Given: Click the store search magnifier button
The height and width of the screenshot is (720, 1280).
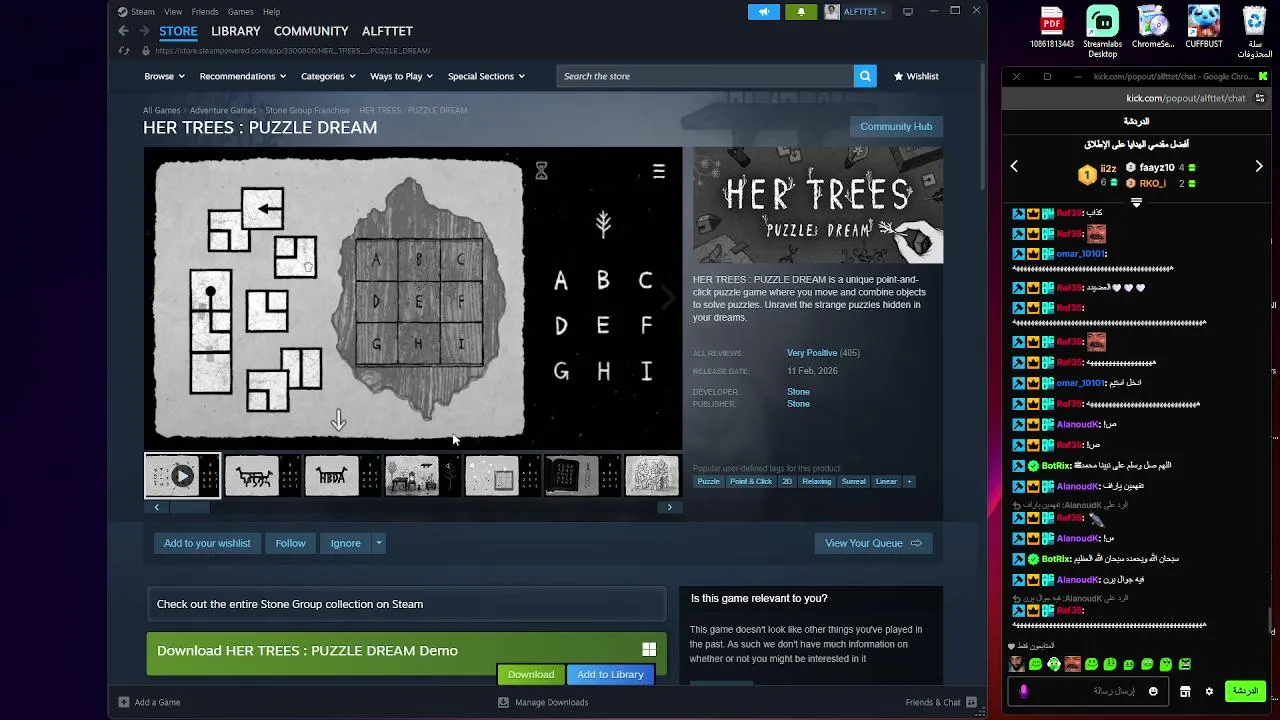Looking at the screenshot, I should [x=865, y=76].
